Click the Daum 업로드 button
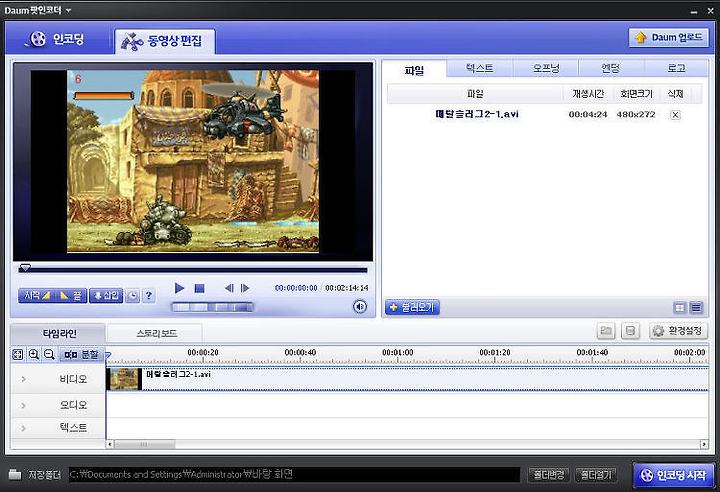Image resolution: width=720 pixels, height=492 pixels. pyautogui.click(x=669, y=38)
